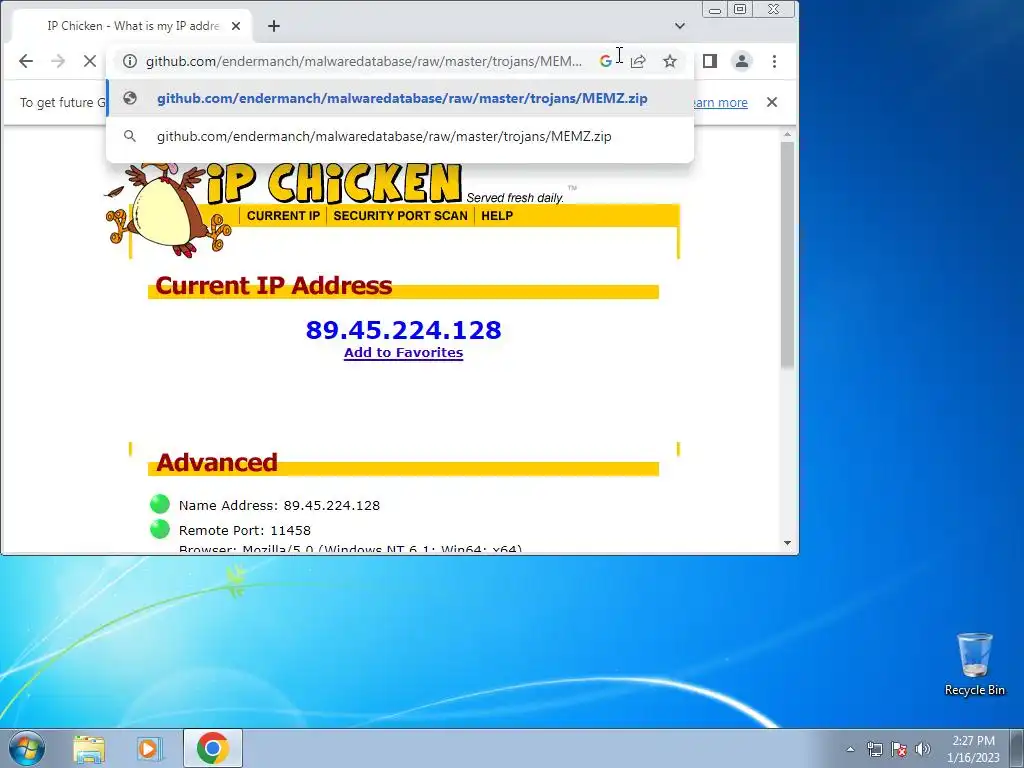
Task: View site information icon in address bar
Action: (130, 61)
